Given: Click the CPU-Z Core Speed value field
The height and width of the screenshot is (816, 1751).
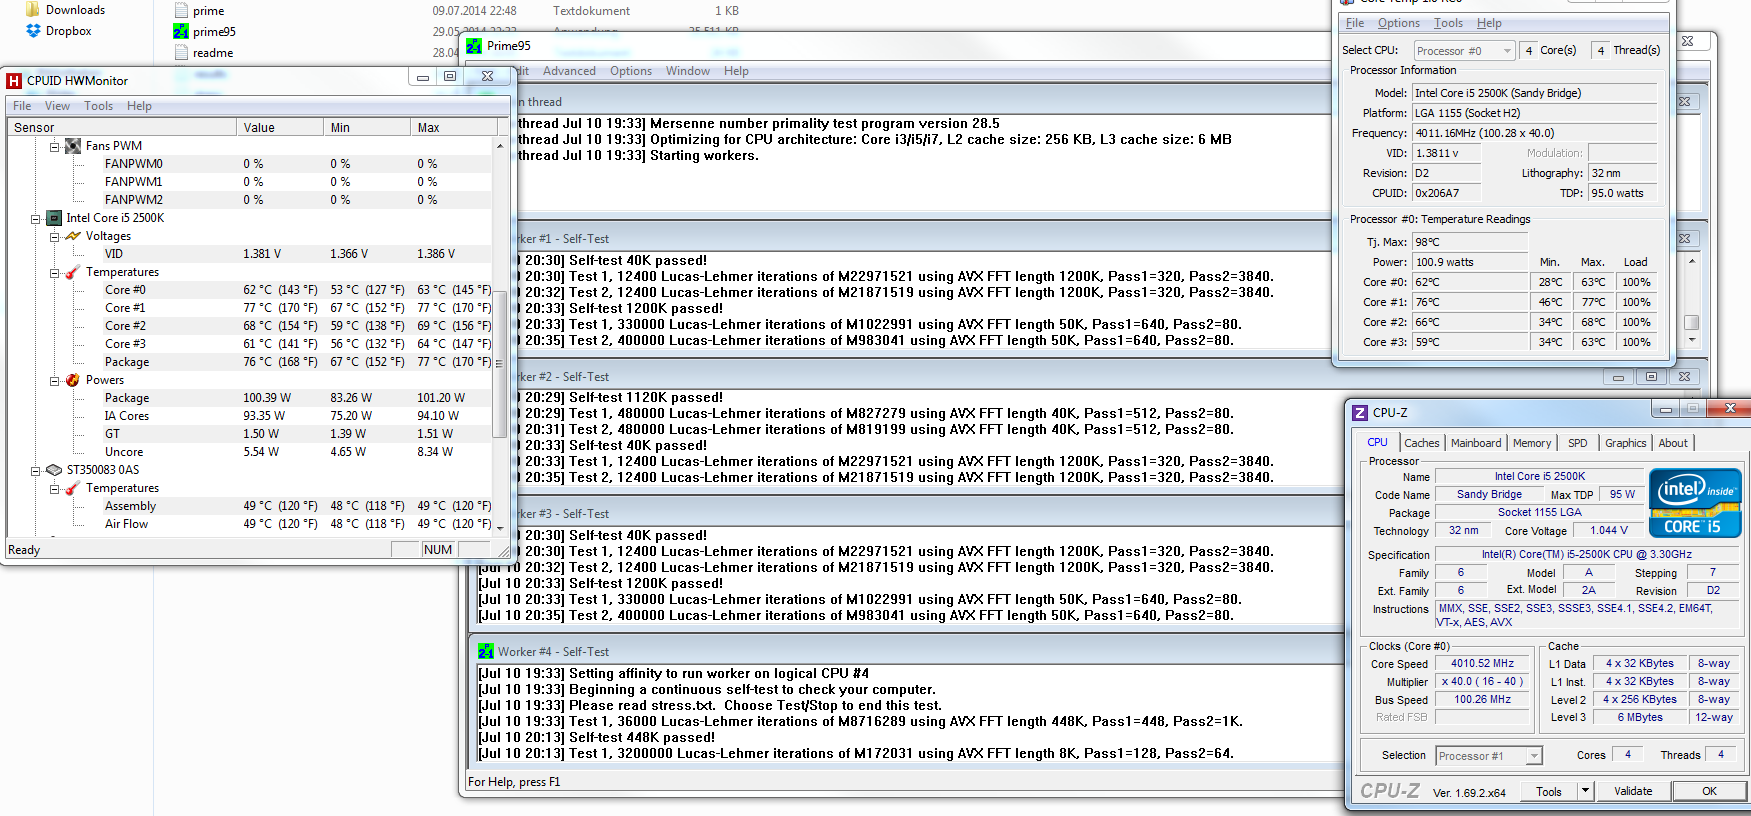Looking at the screenshot, I should (x=1482, y=664).
